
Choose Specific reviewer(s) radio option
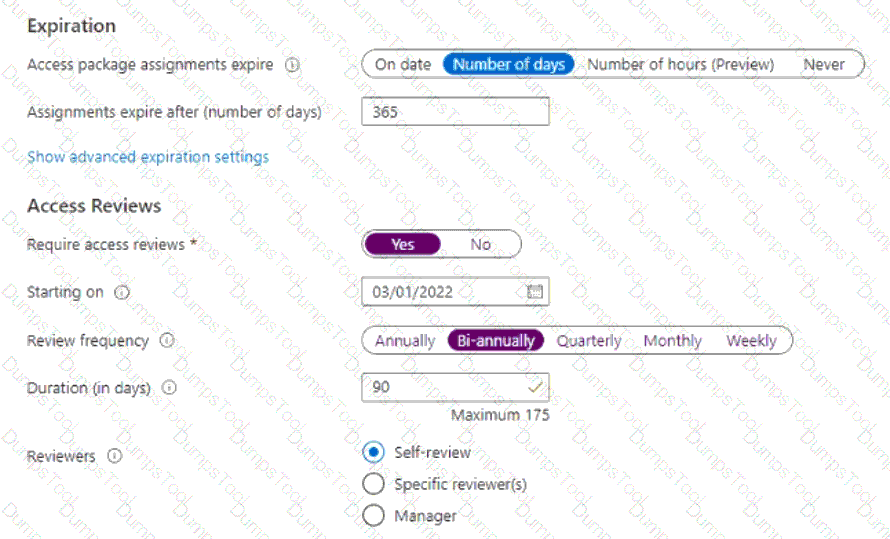click(x=373, y=485)
